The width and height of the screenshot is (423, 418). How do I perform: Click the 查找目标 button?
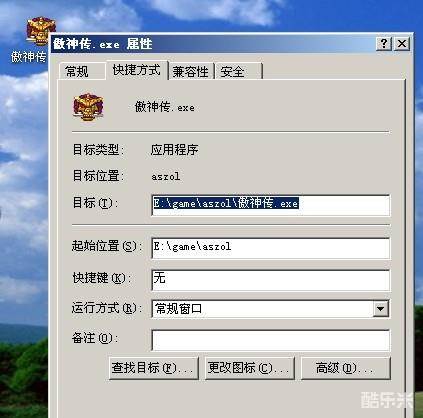coord(154,368)
